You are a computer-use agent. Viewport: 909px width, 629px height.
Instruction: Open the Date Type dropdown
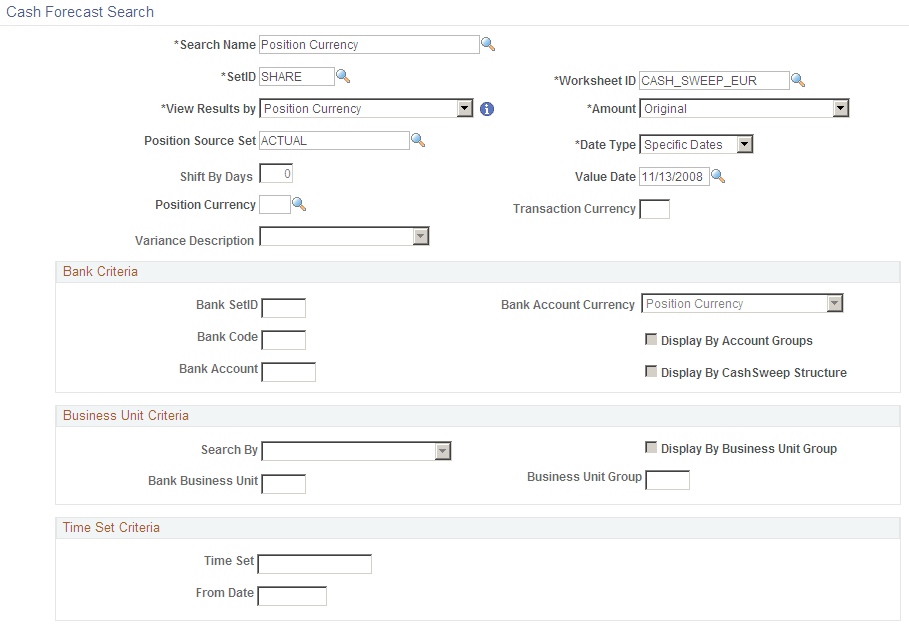743,144
